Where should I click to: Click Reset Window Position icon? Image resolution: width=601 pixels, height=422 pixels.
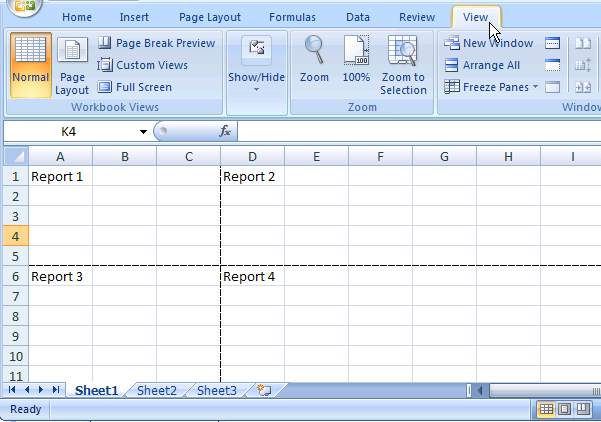(583, 87)
